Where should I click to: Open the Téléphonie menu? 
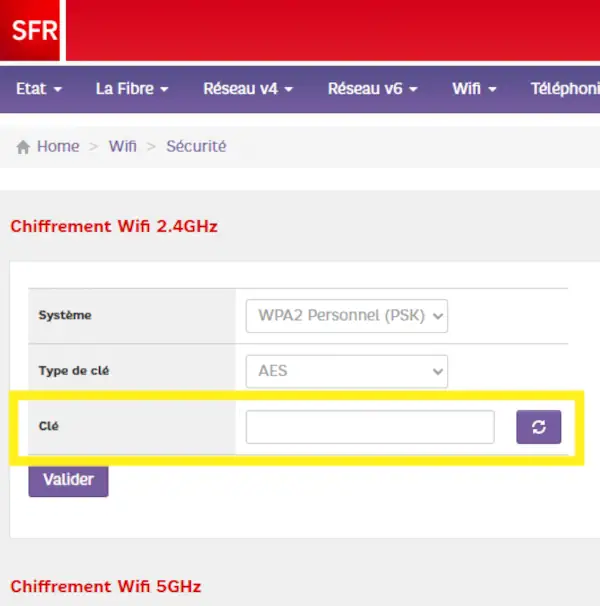coord(565,89)
